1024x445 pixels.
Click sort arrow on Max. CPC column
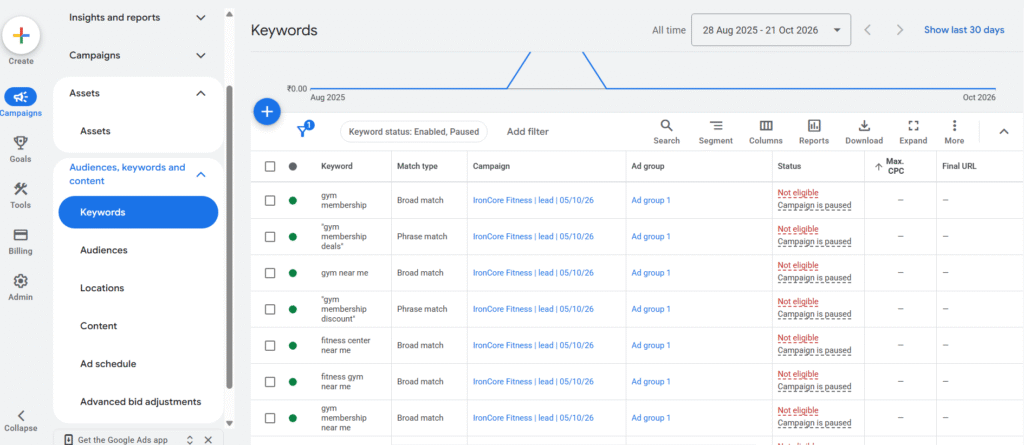pos(878,167)
